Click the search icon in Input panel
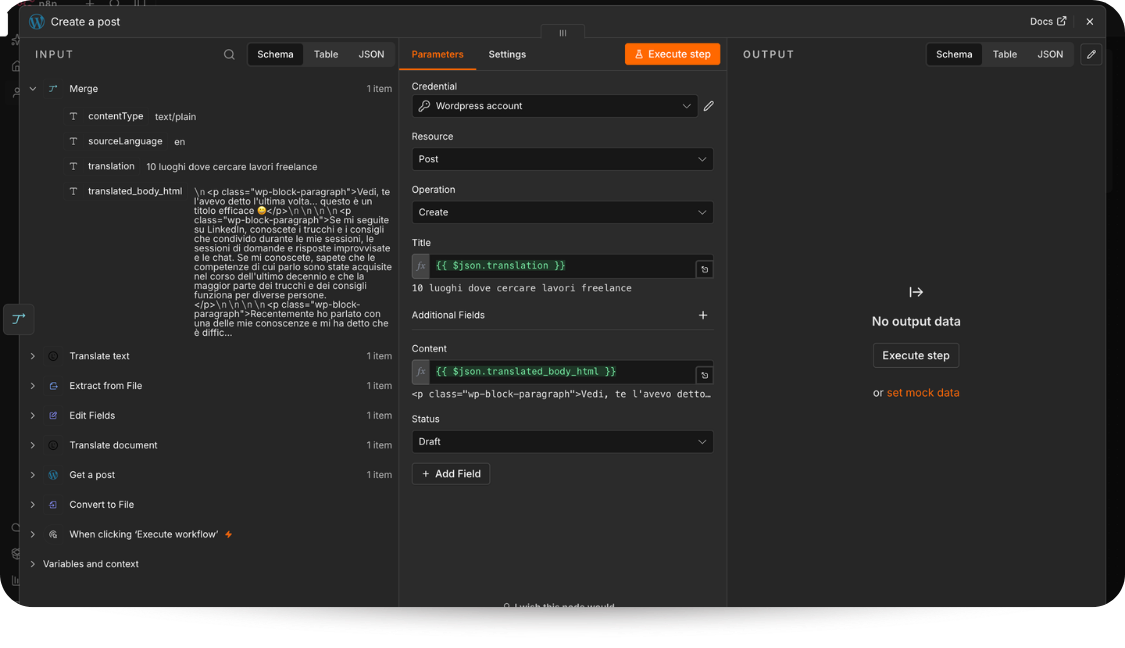The width and height of the screenshot is (1125, 648). click(x=229, y=55)
